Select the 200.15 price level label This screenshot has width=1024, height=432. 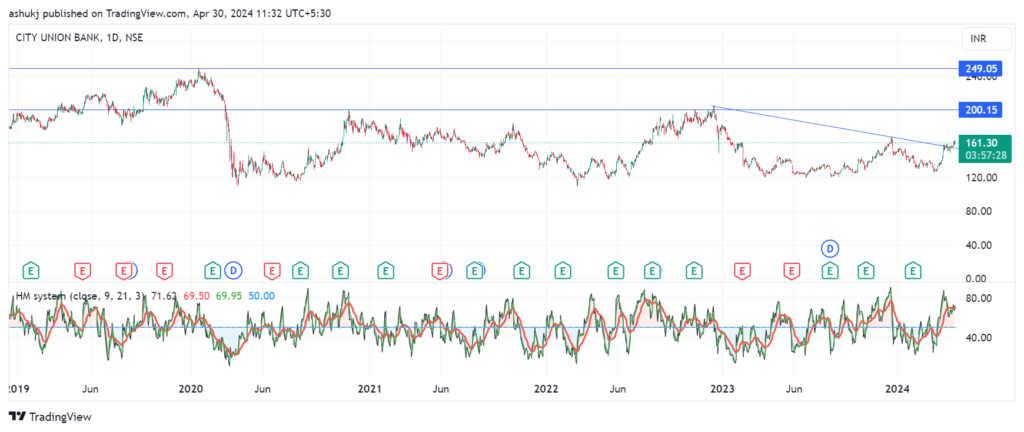[x=980, y=110]
